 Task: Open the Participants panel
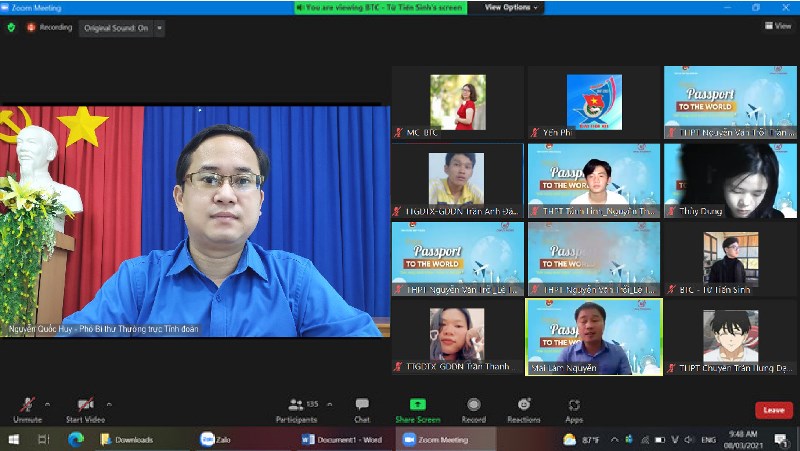pos(296,405)
